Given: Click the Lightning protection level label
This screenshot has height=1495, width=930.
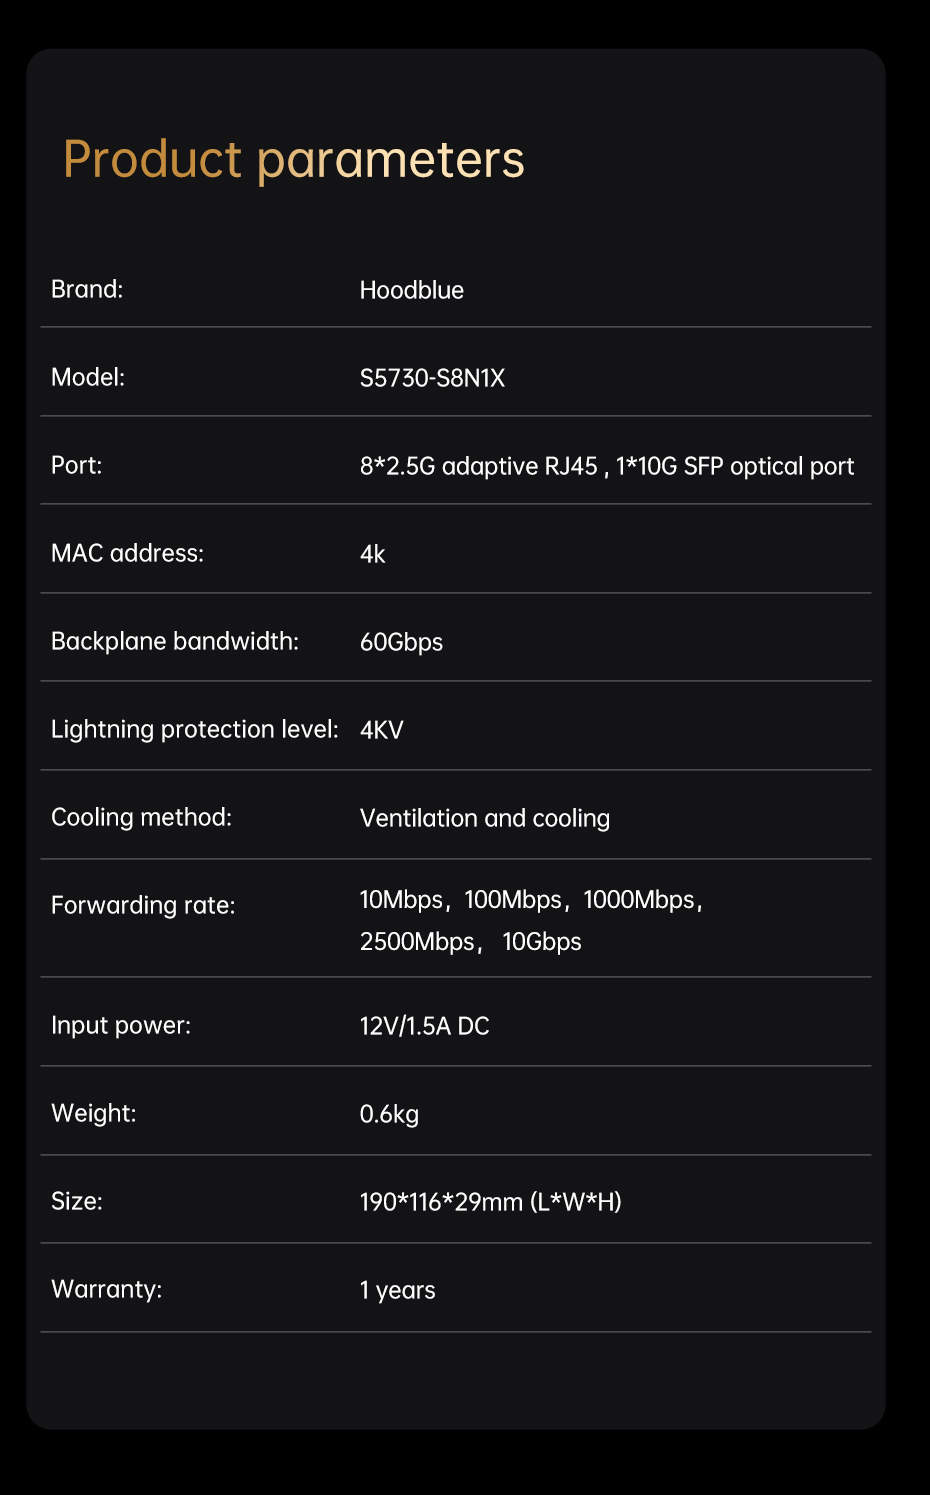Looking at the screenshot, I should point(195,729).
